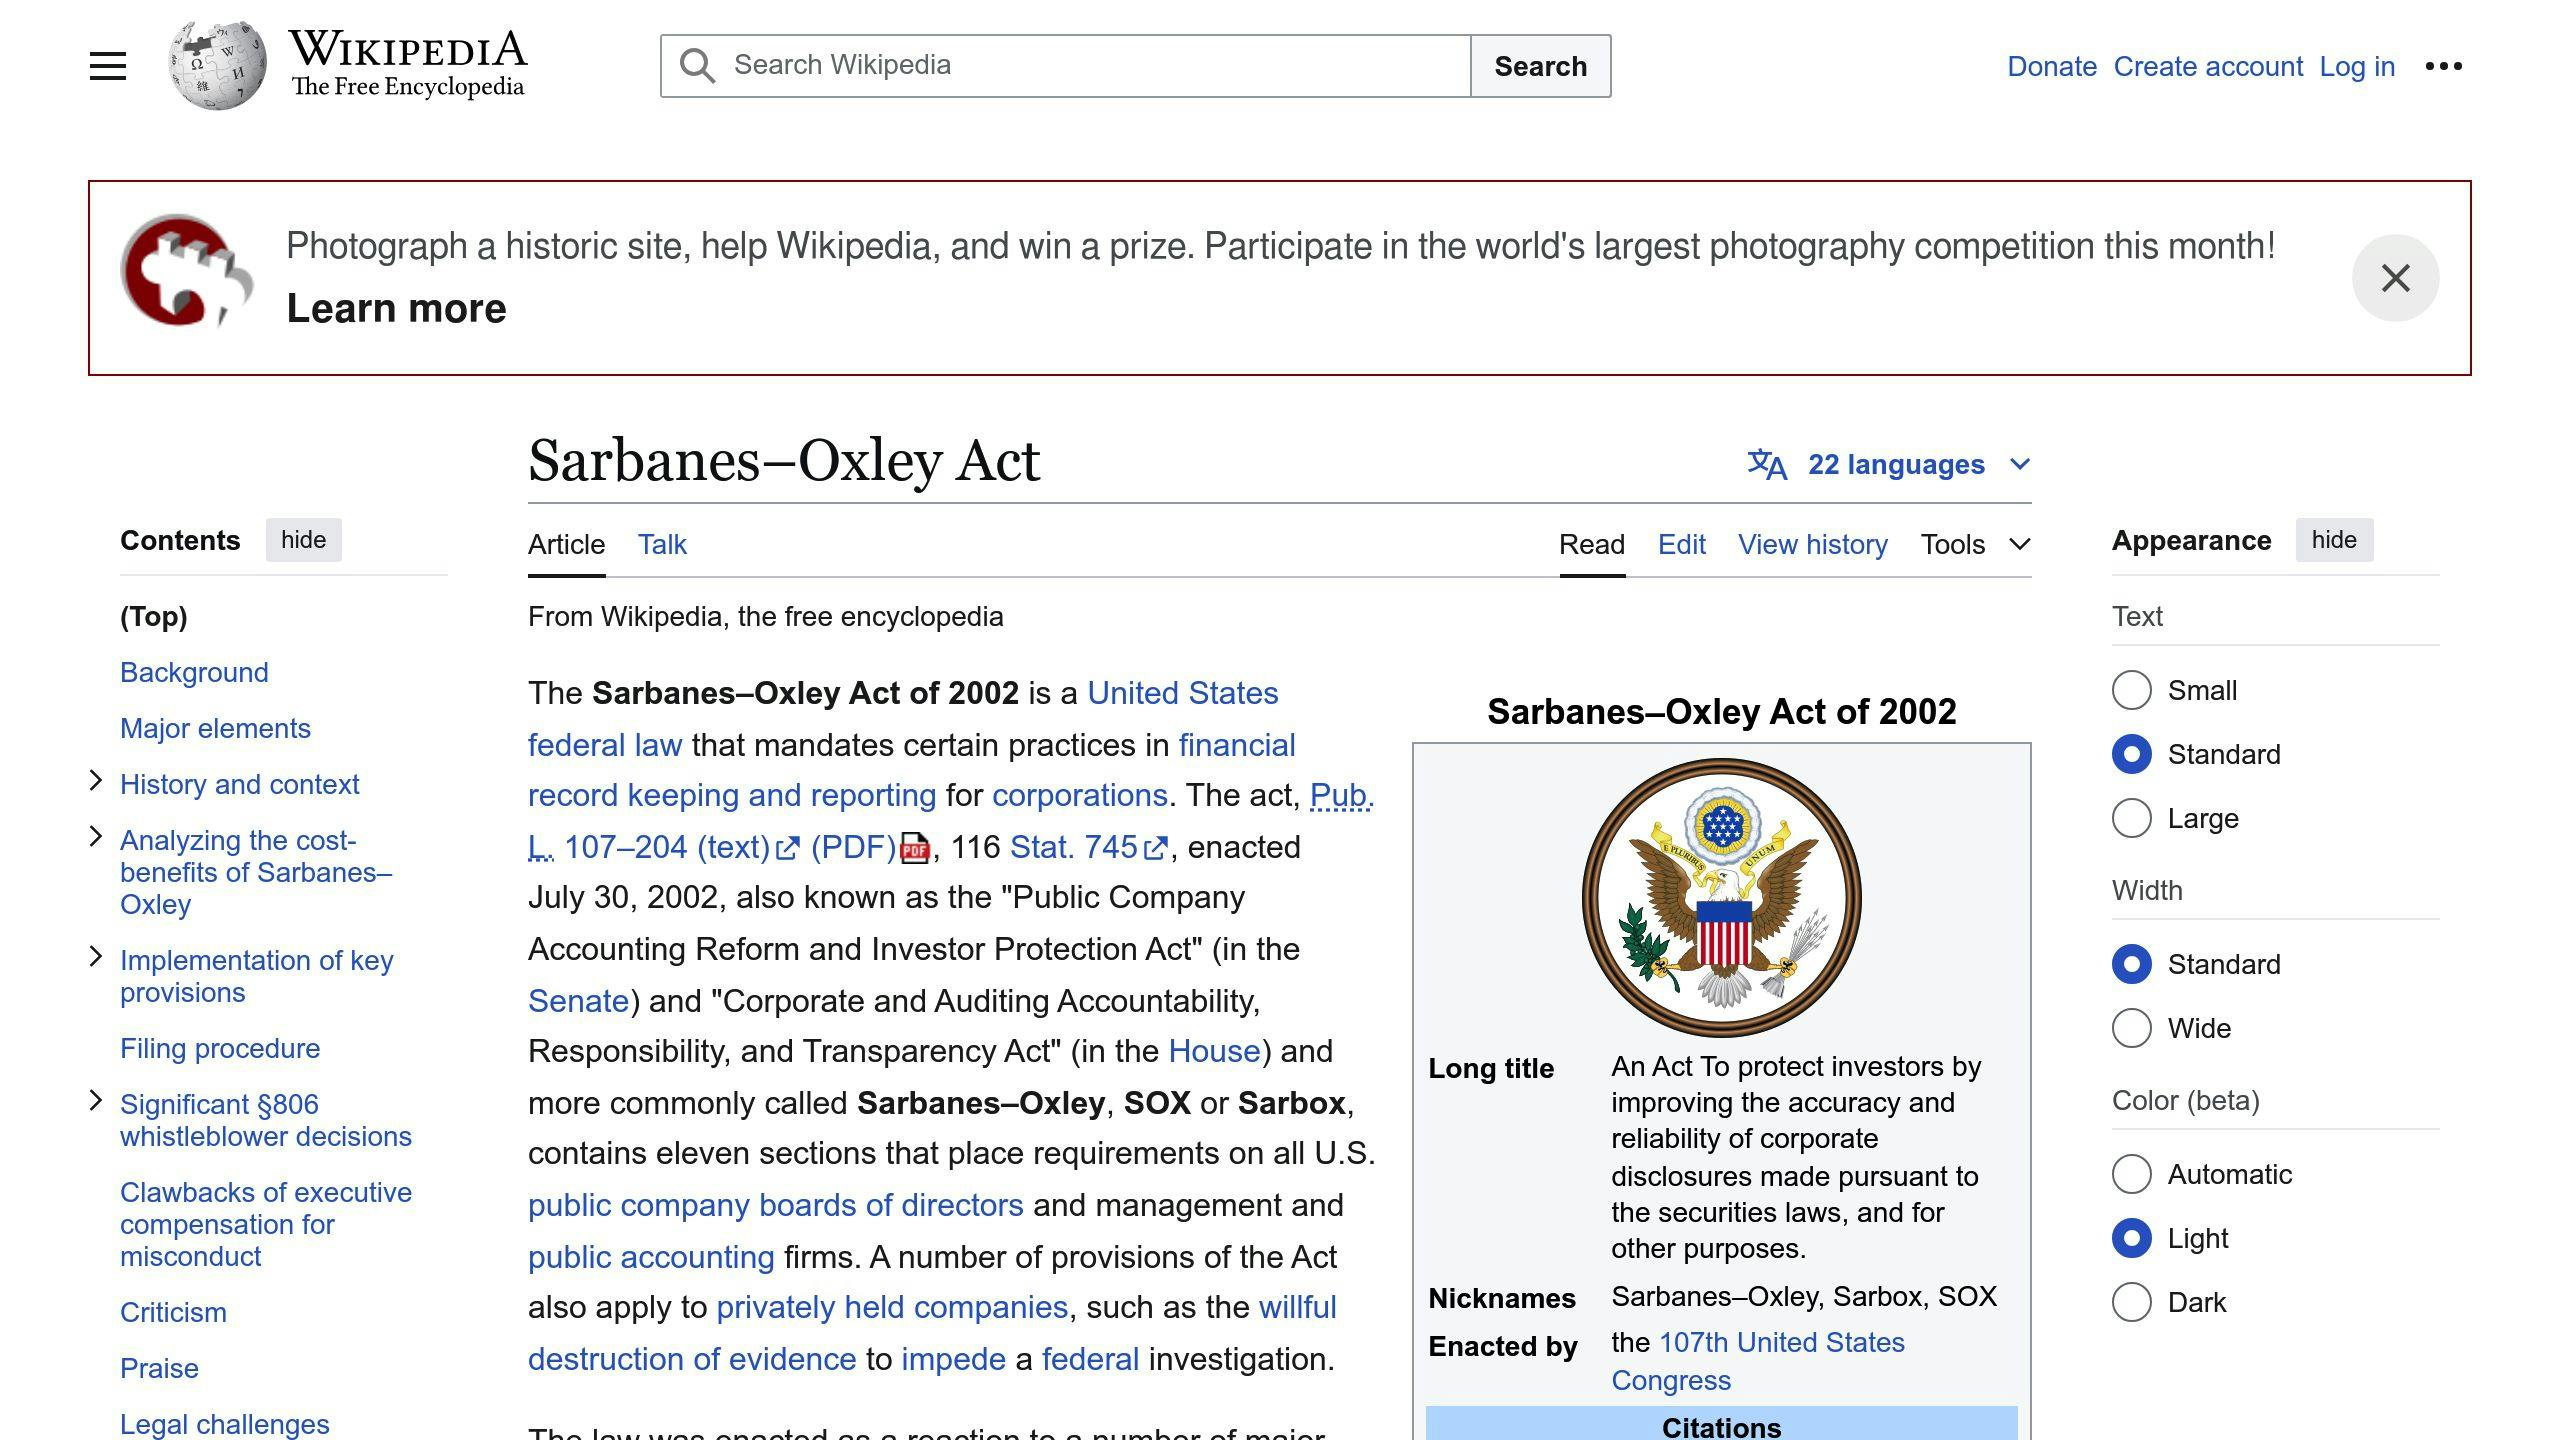Click the Wikipedia globe logo
This screenshot has width=2560, height=1440.
[218, 65]
